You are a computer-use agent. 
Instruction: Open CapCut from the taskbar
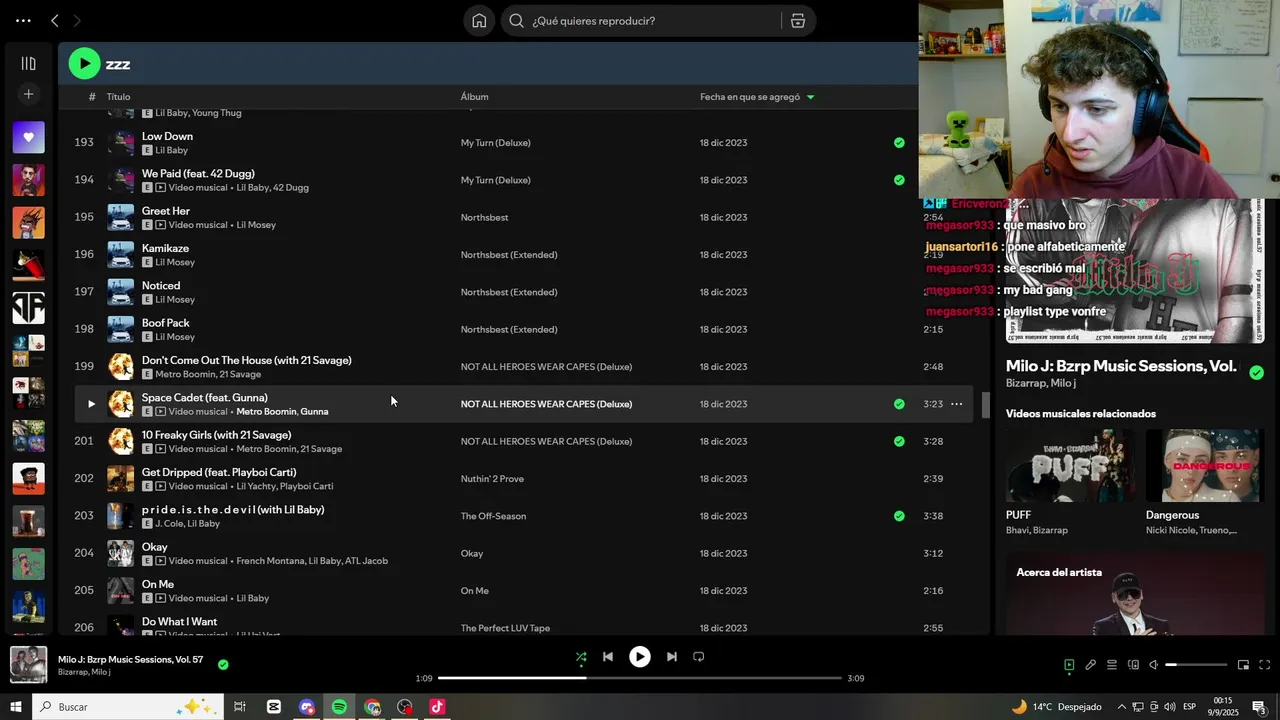(x=274, y=707)
